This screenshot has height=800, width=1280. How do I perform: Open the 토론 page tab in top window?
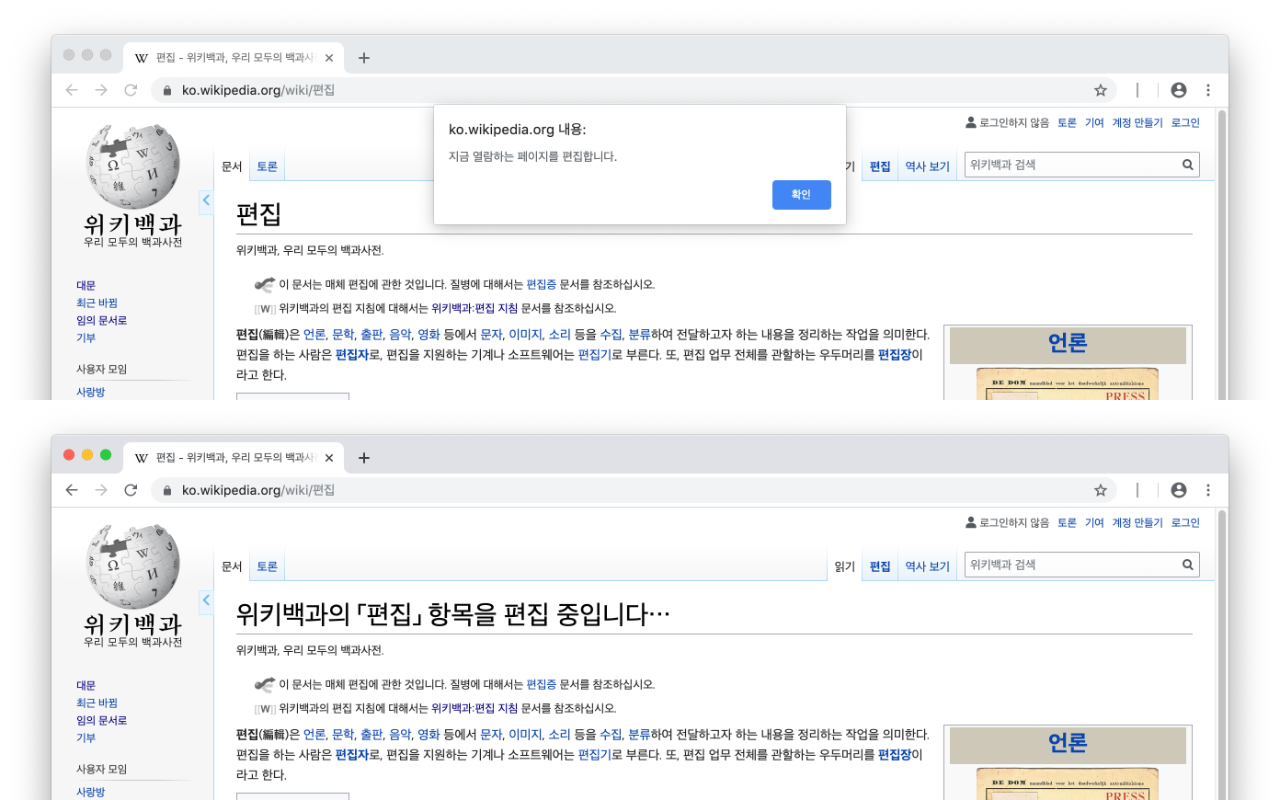[x=267, y=167]
